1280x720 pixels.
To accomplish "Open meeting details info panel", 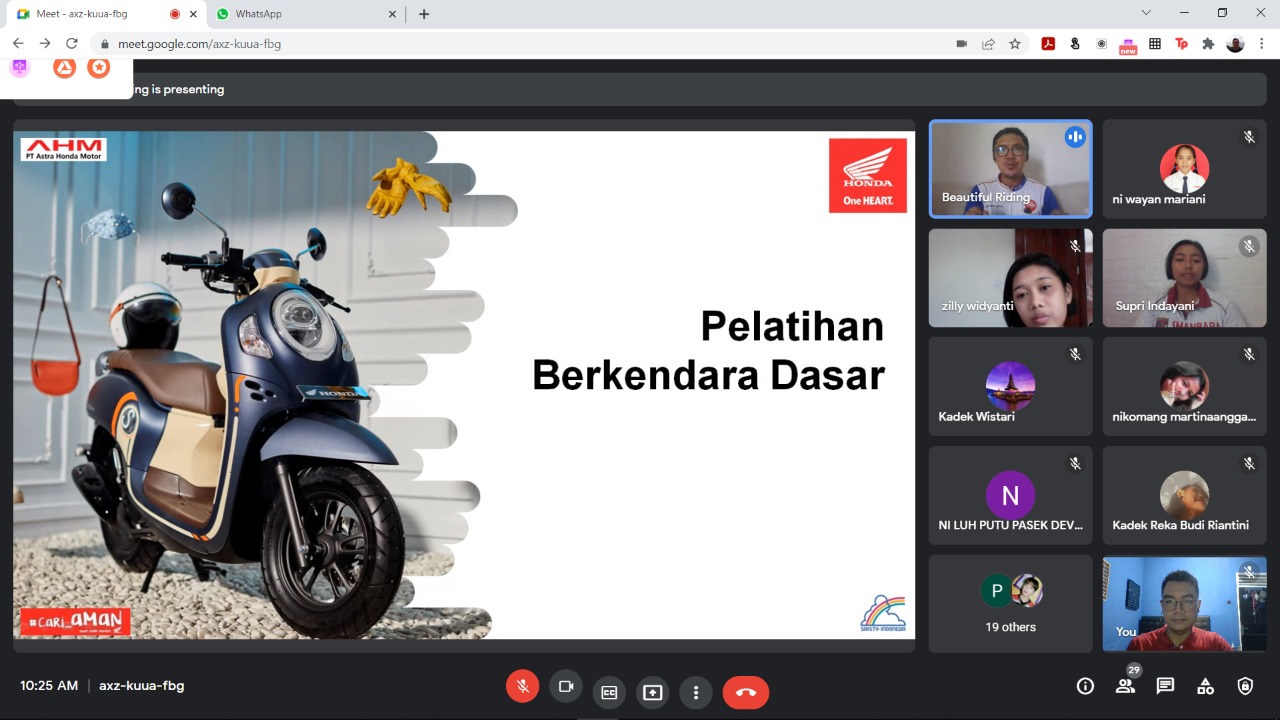I will [x=1085, y=686].
